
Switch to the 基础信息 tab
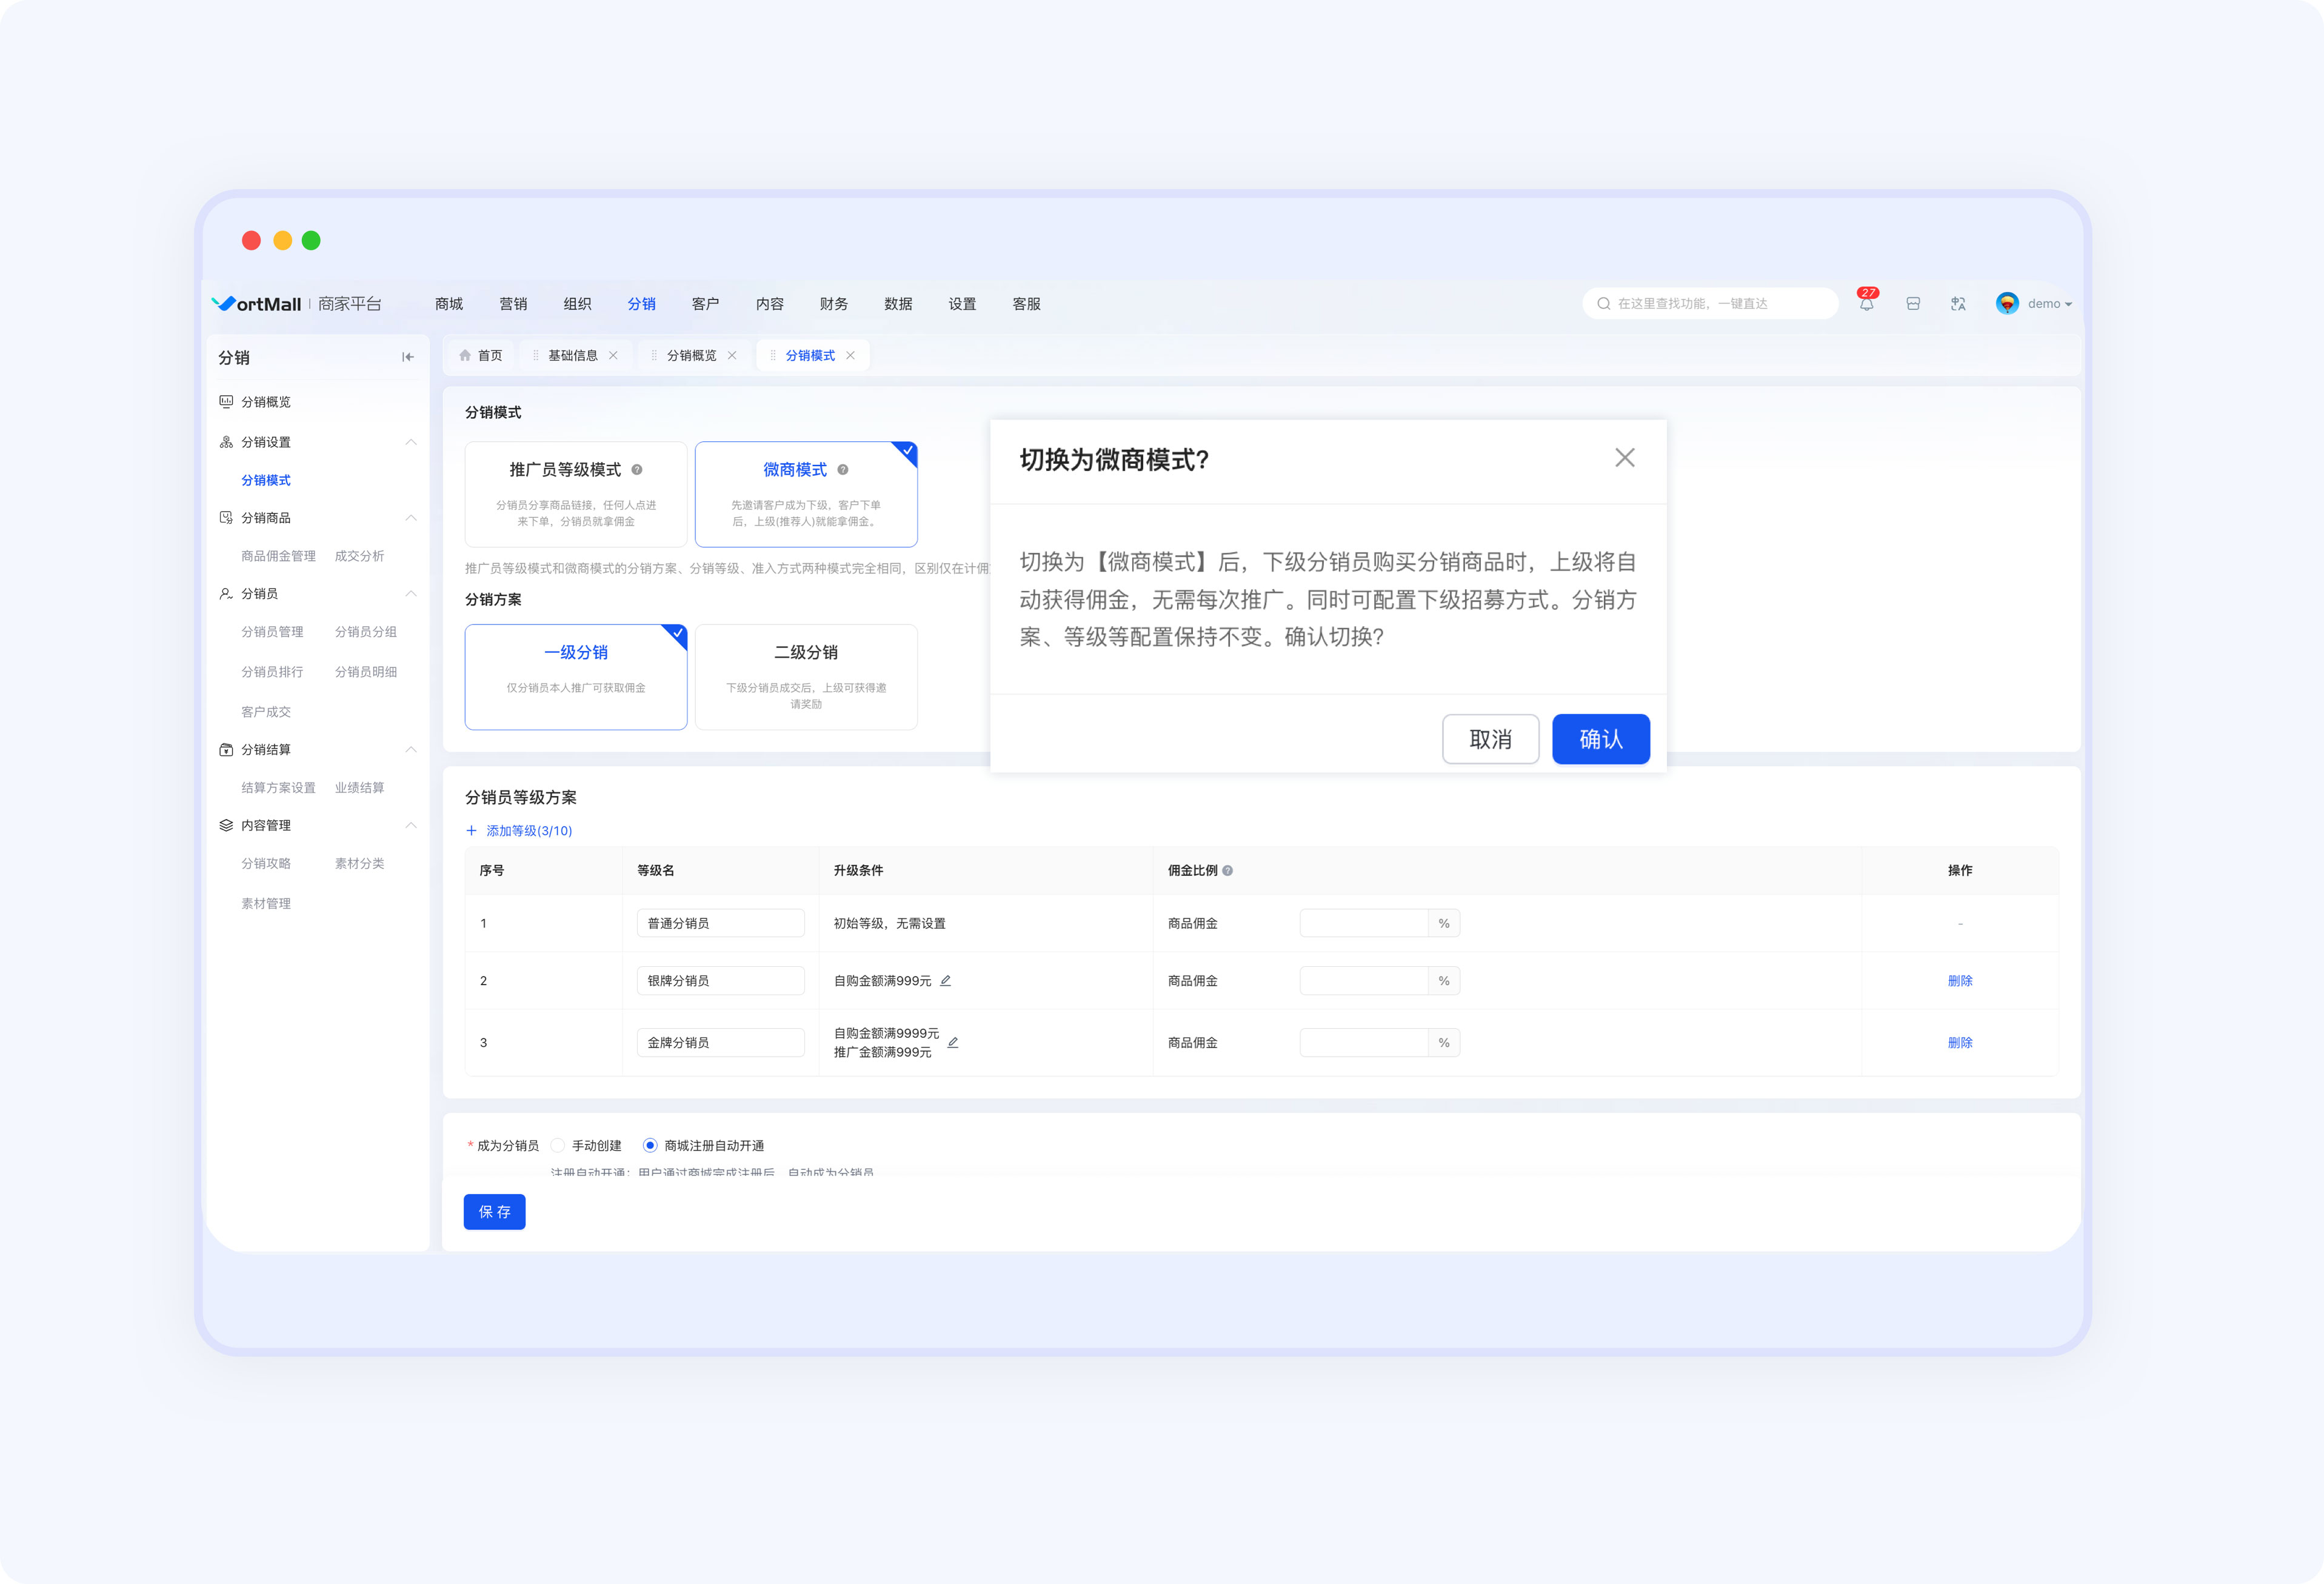573,356
